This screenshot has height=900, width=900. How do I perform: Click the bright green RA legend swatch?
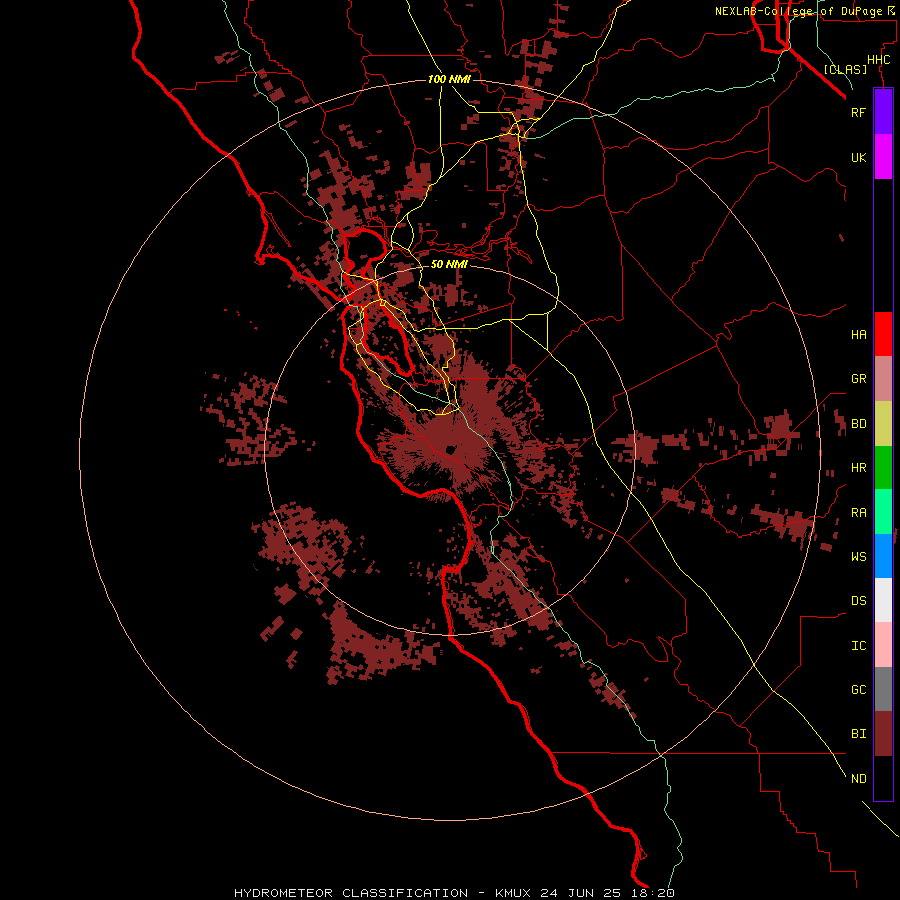pyautogui.click(x=883, y=512)
